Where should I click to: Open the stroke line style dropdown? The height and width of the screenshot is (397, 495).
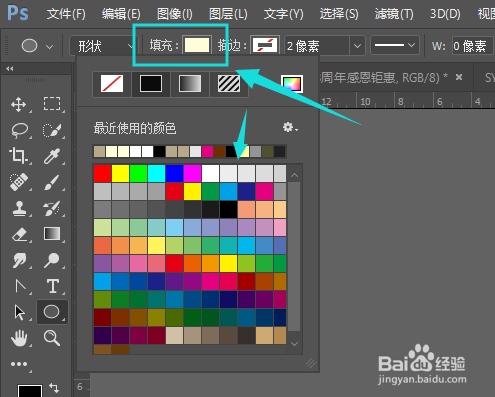[x=395, y=45]
